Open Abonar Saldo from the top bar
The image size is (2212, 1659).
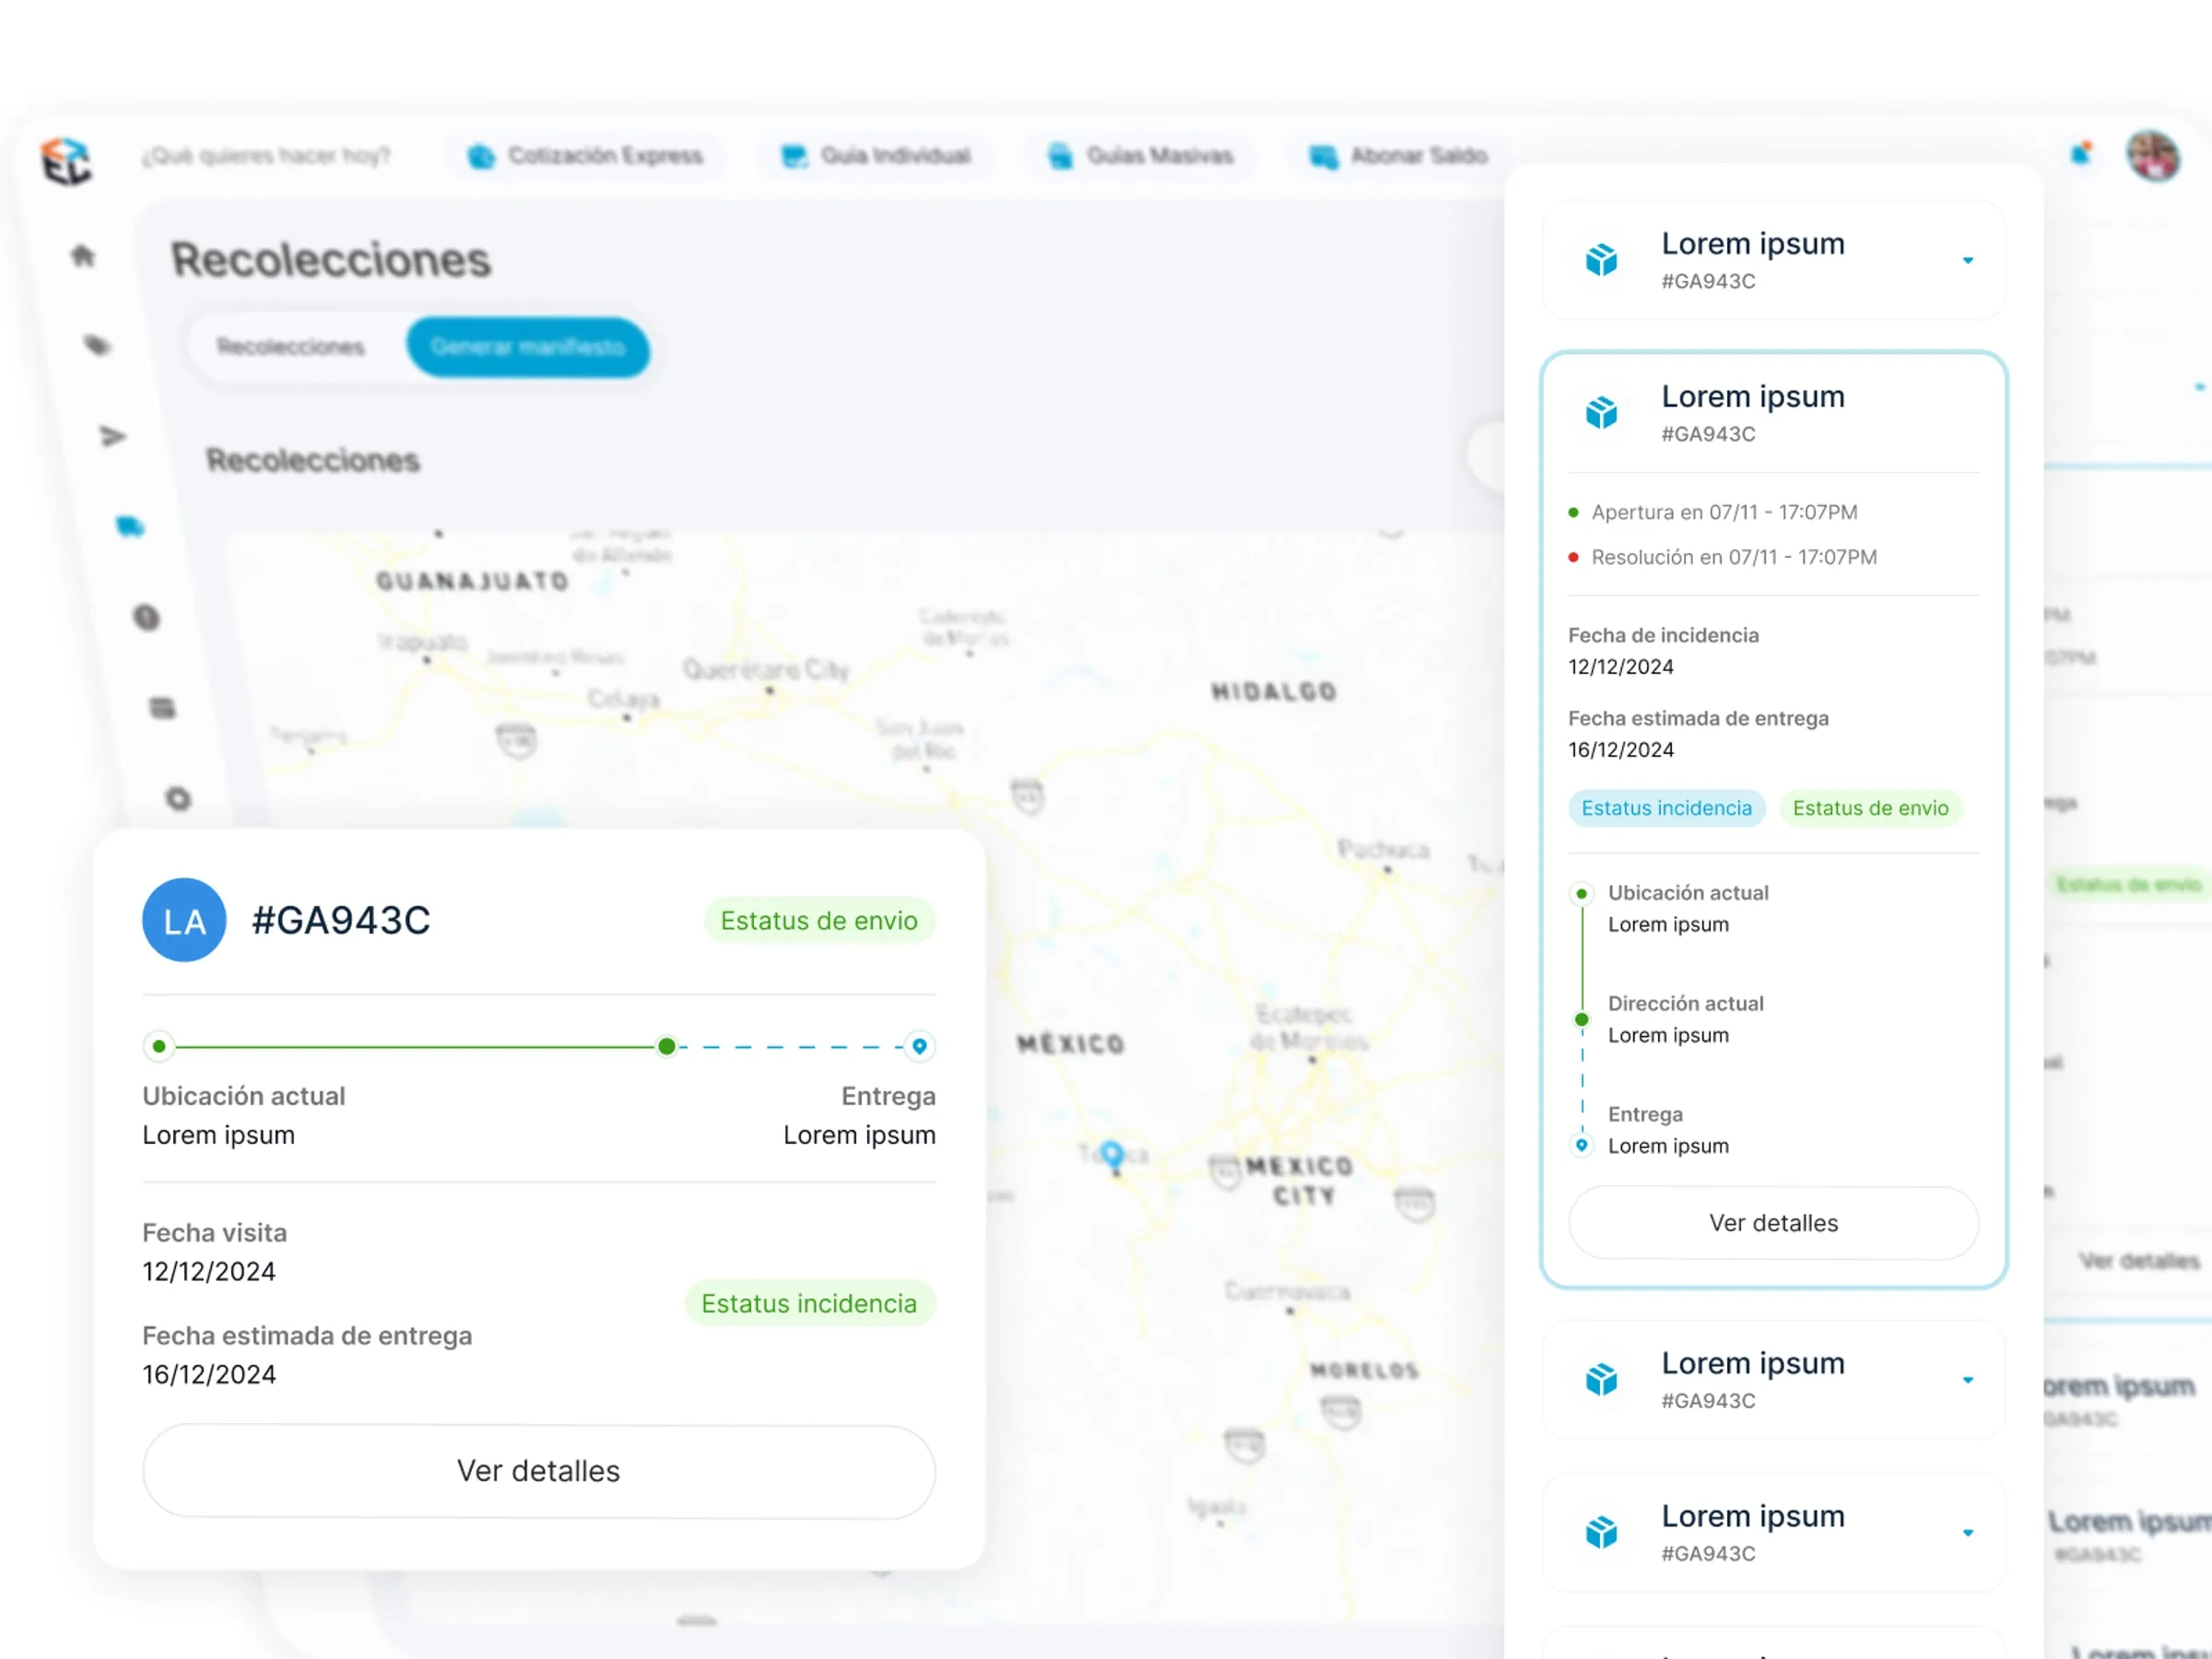point(1398,156)
